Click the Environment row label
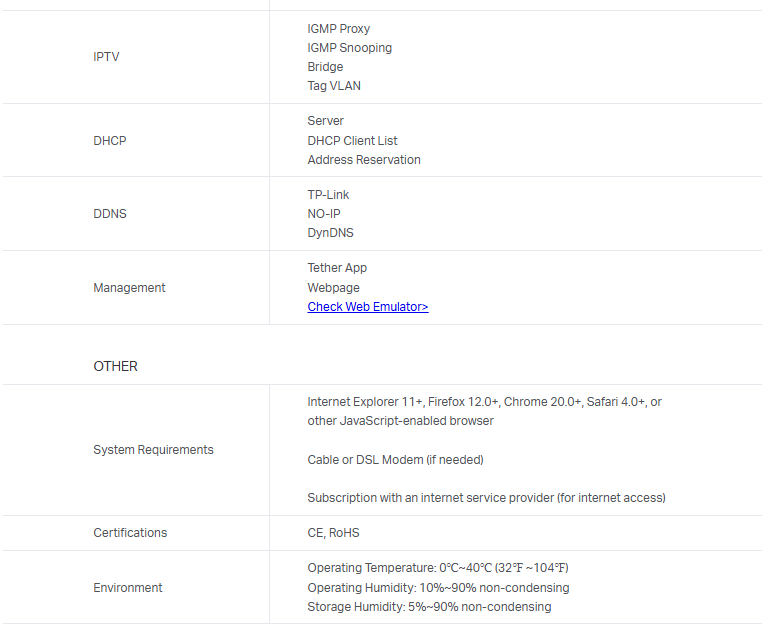The height and width of the screenshot is (636, 762). [x=128, y=588]
